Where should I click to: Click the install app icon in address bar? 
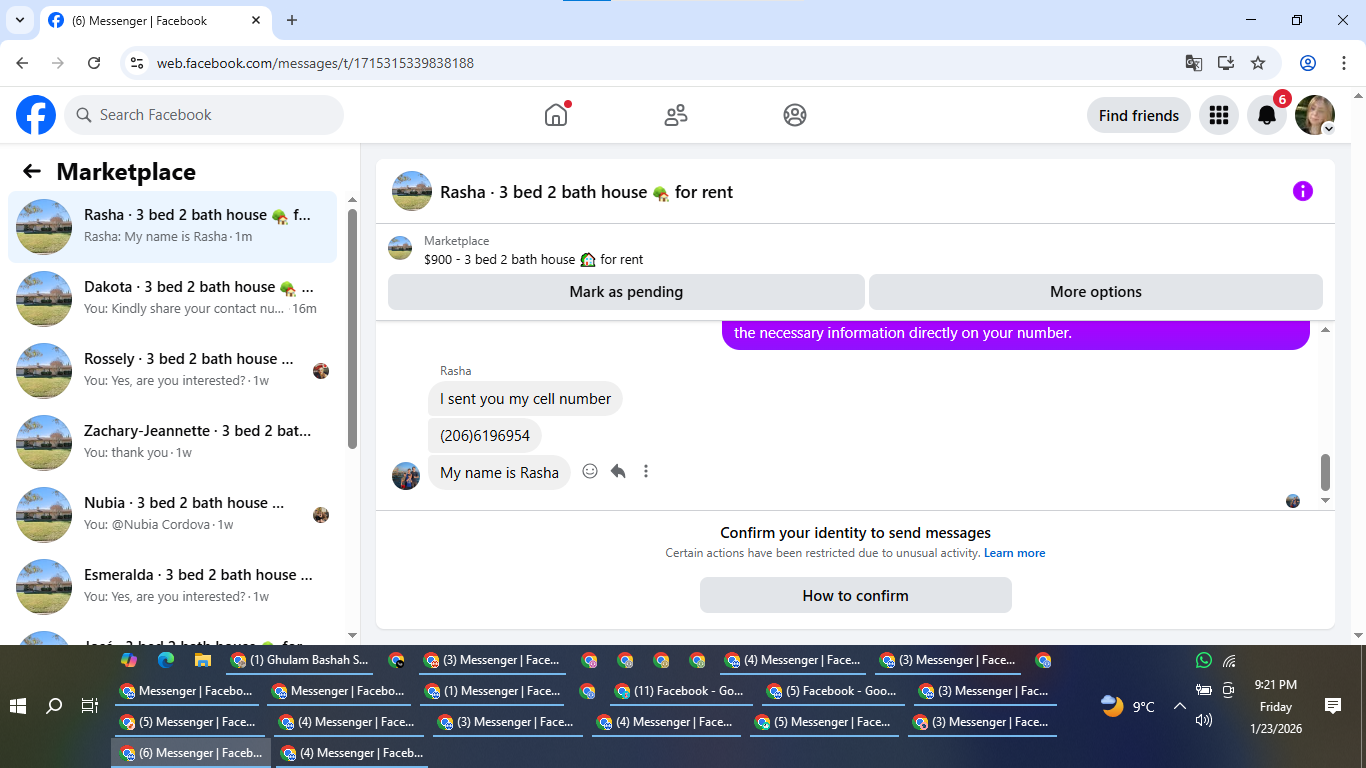pos(1226,63)
